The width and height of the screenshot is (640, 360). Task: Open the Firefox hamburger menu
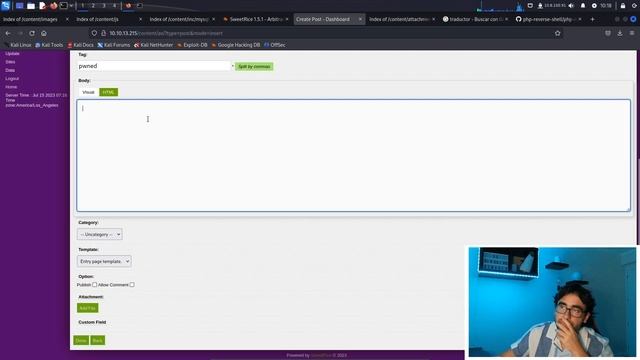pyautogui.click(x=632, y=33)
